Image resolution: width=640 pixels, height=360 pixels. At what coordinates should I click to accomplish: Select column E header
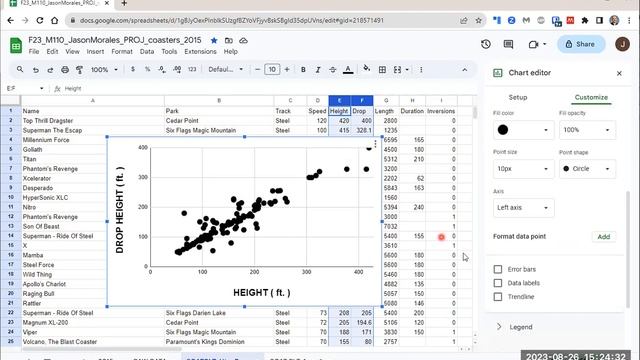(339, 100)
